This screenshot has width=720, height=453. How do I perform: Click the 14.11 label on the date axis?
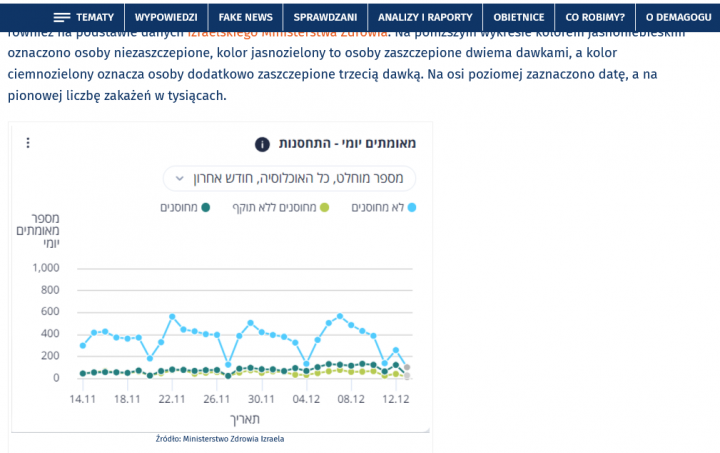click(83, 399)
